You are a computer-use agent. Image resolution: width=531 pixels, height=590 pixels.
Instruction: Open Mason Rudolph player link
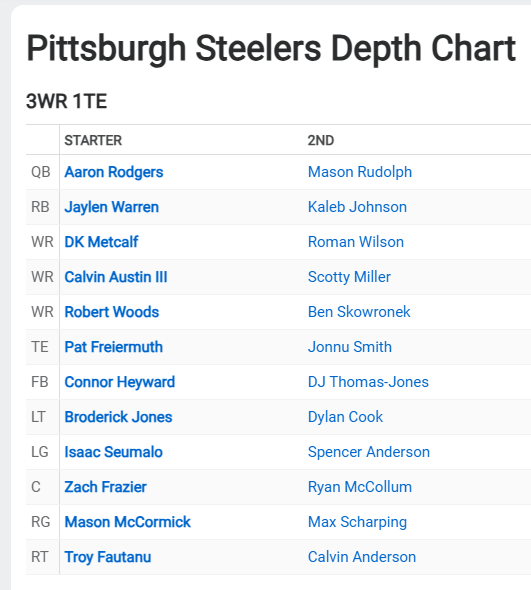pos(360,172)
